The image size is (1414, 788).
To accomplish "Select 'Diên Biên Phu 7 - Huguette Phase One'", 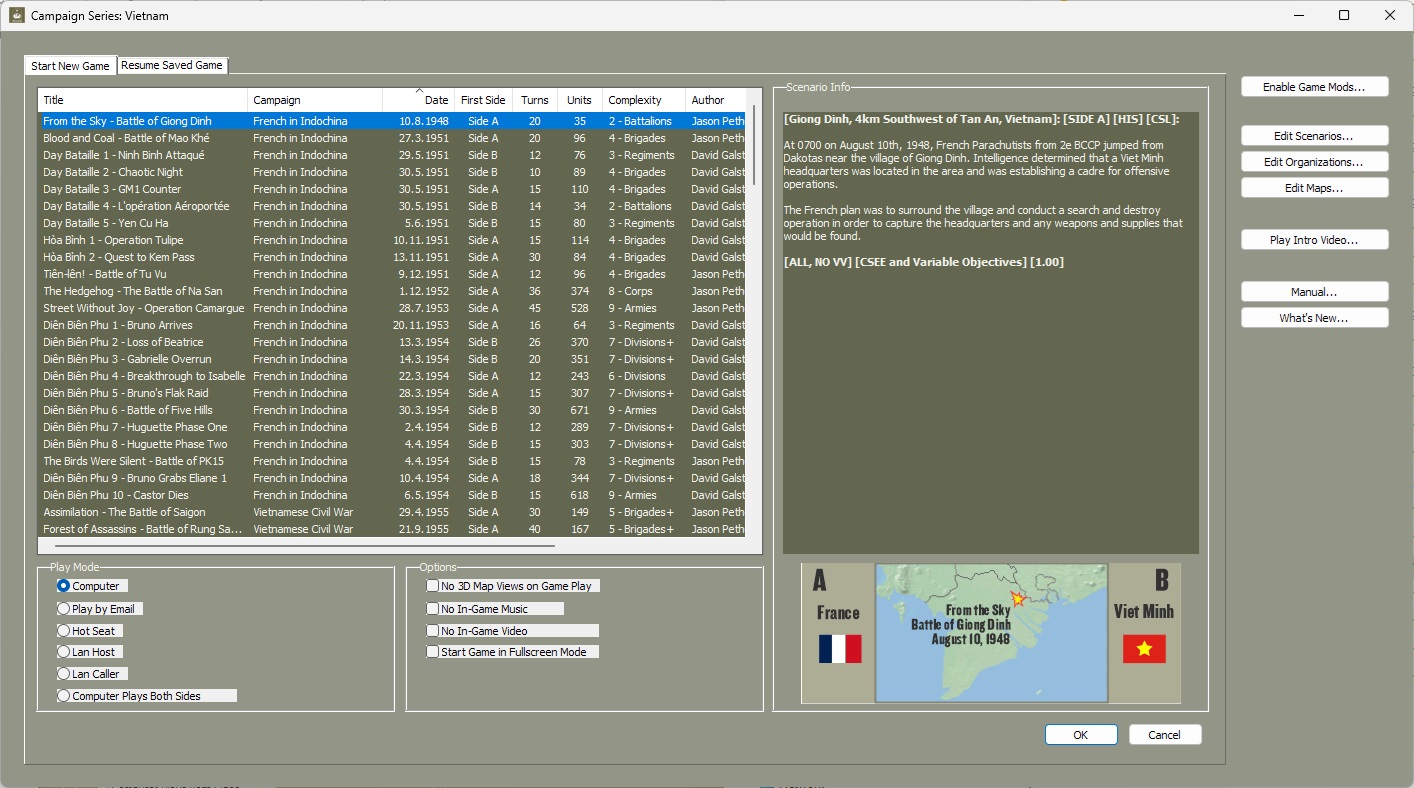I will 392,427.
